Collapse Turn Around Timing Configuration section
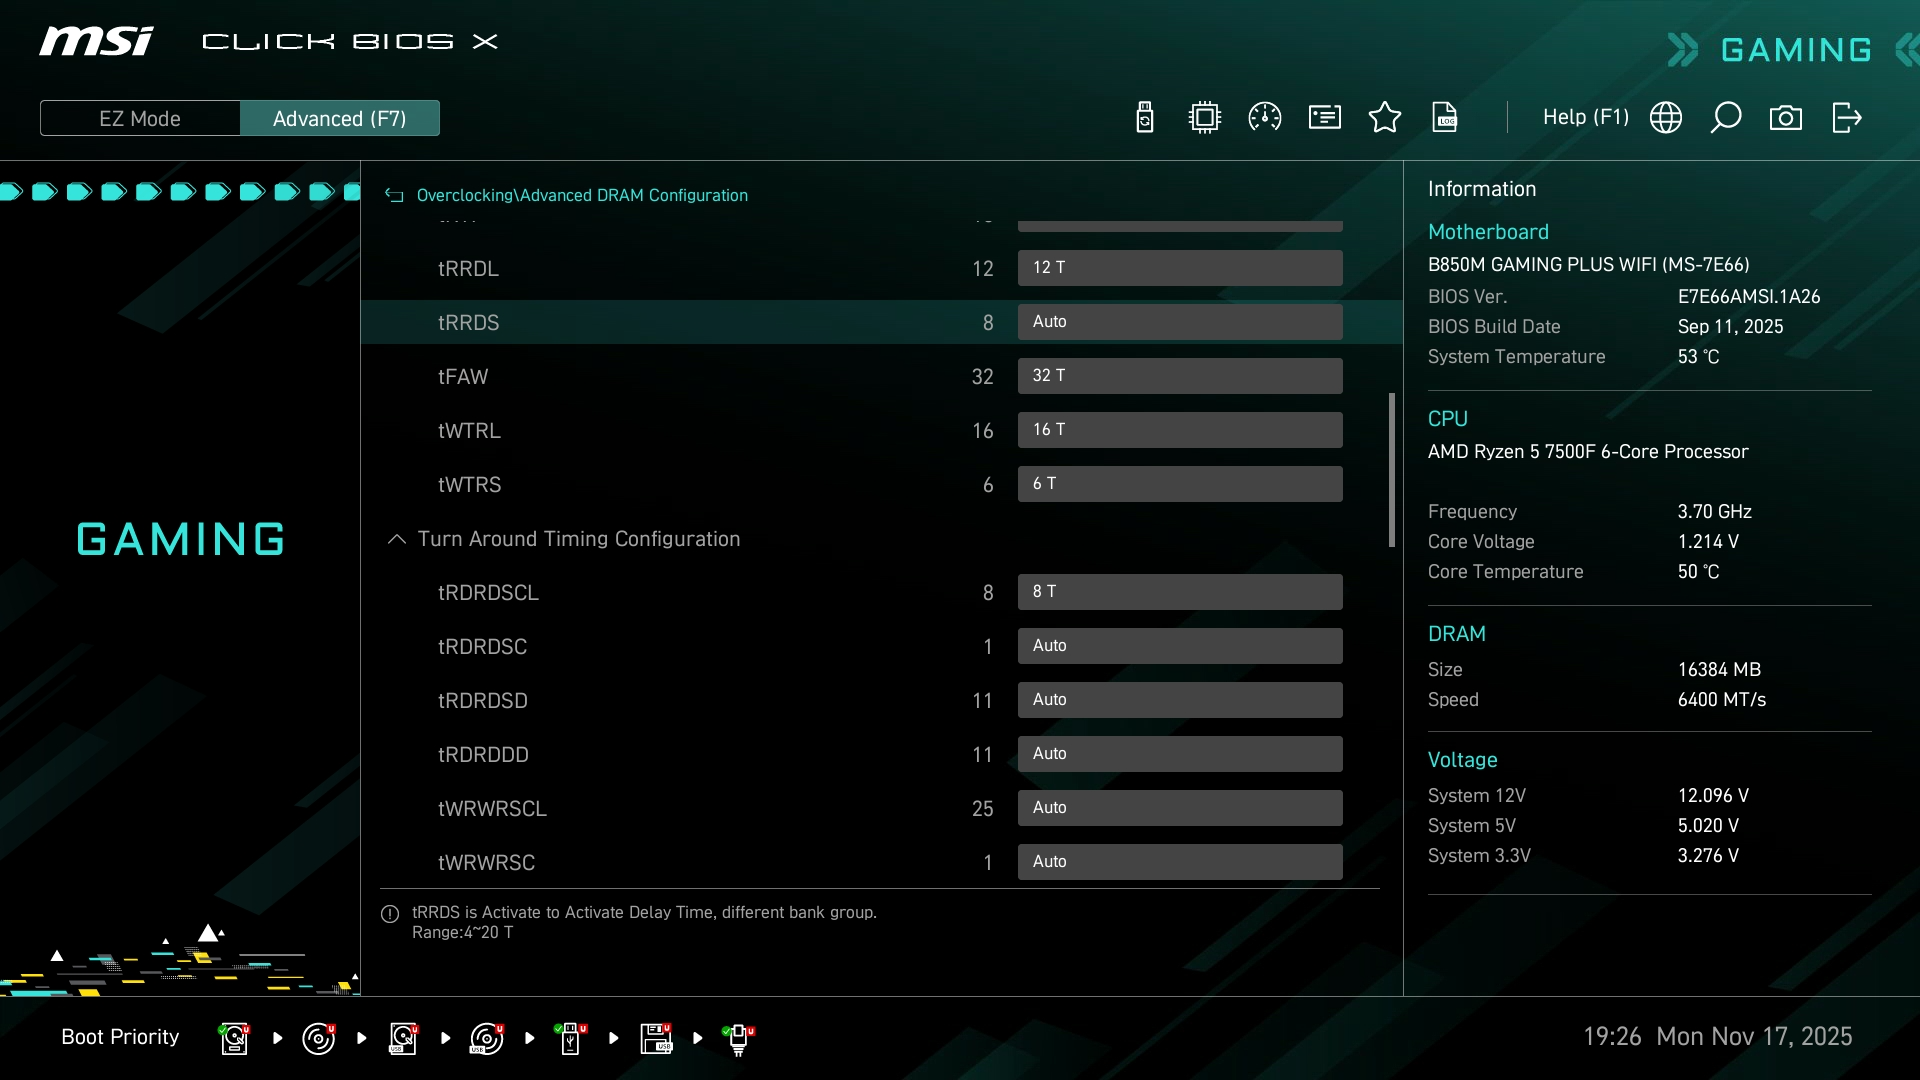The height and width of the screenshot is (1080, 1920). coord(396,539)
